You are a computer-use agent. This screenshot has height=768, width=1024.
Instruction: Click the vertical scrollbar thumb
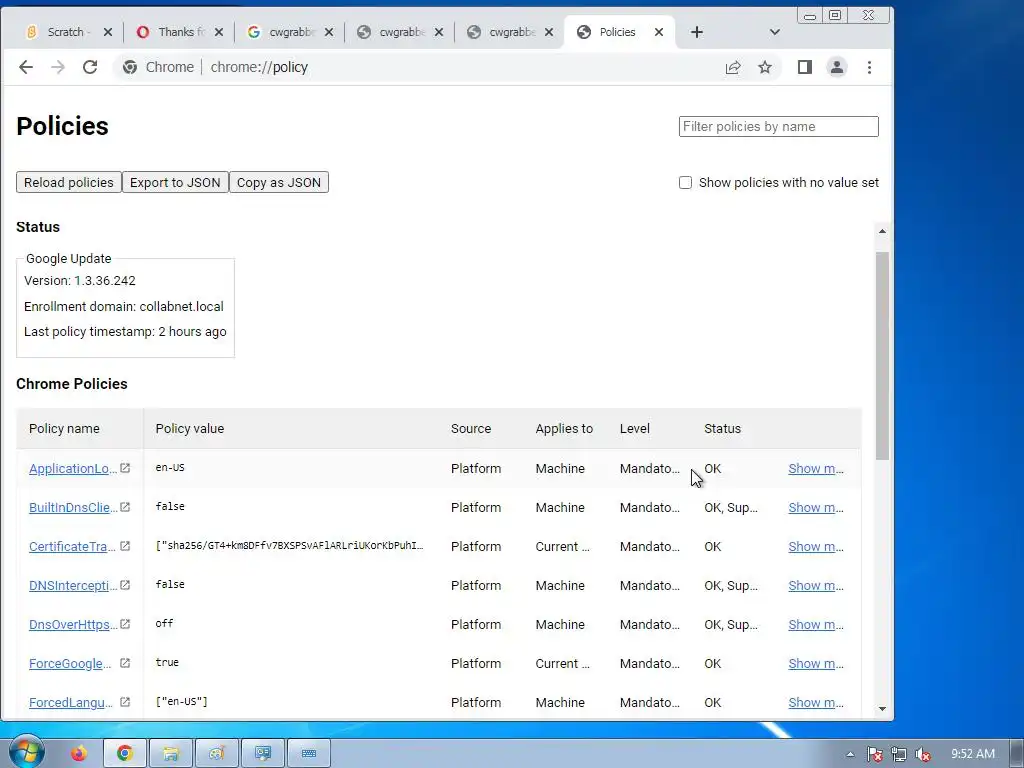(x=882, y=356)
